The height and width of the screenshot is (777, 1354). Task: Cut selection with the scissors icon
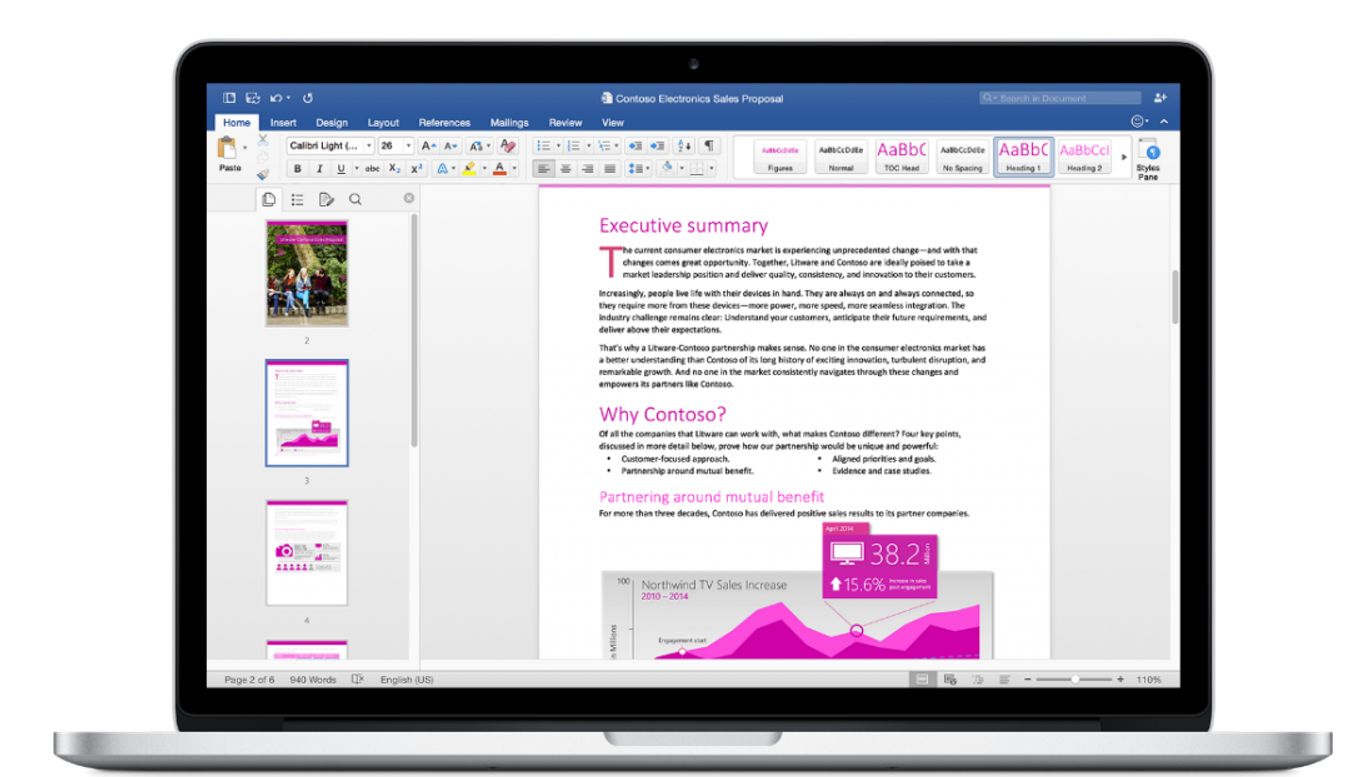point(263,140)
